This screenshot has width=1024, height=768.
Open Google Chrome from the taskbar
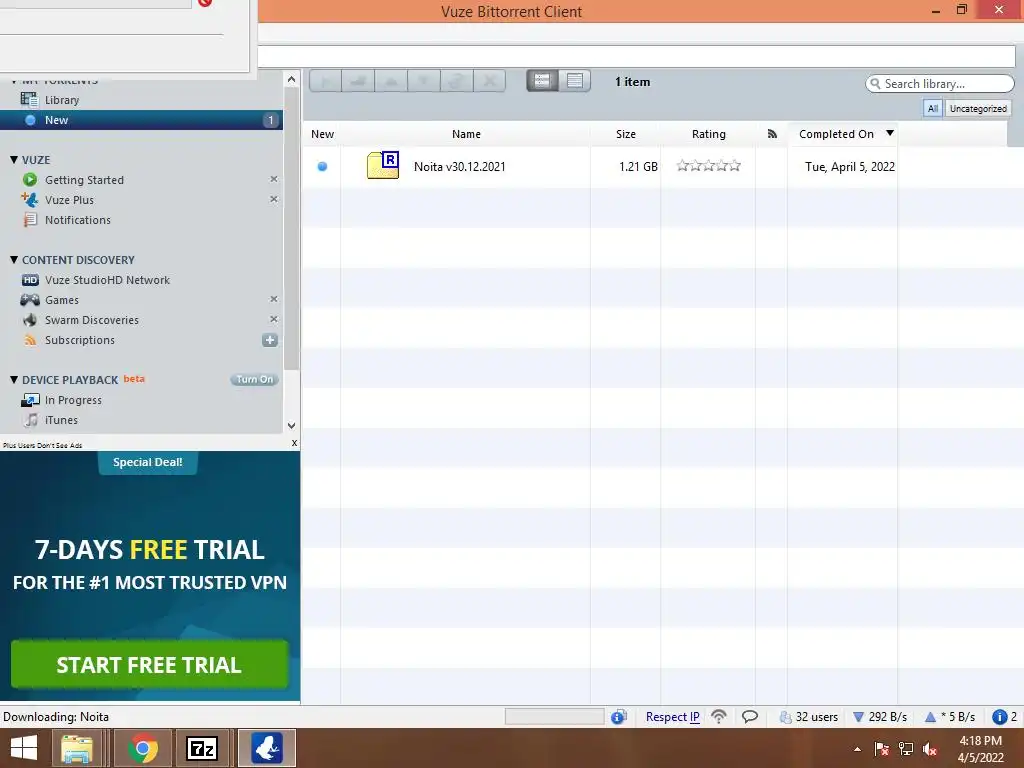(143, 749)
